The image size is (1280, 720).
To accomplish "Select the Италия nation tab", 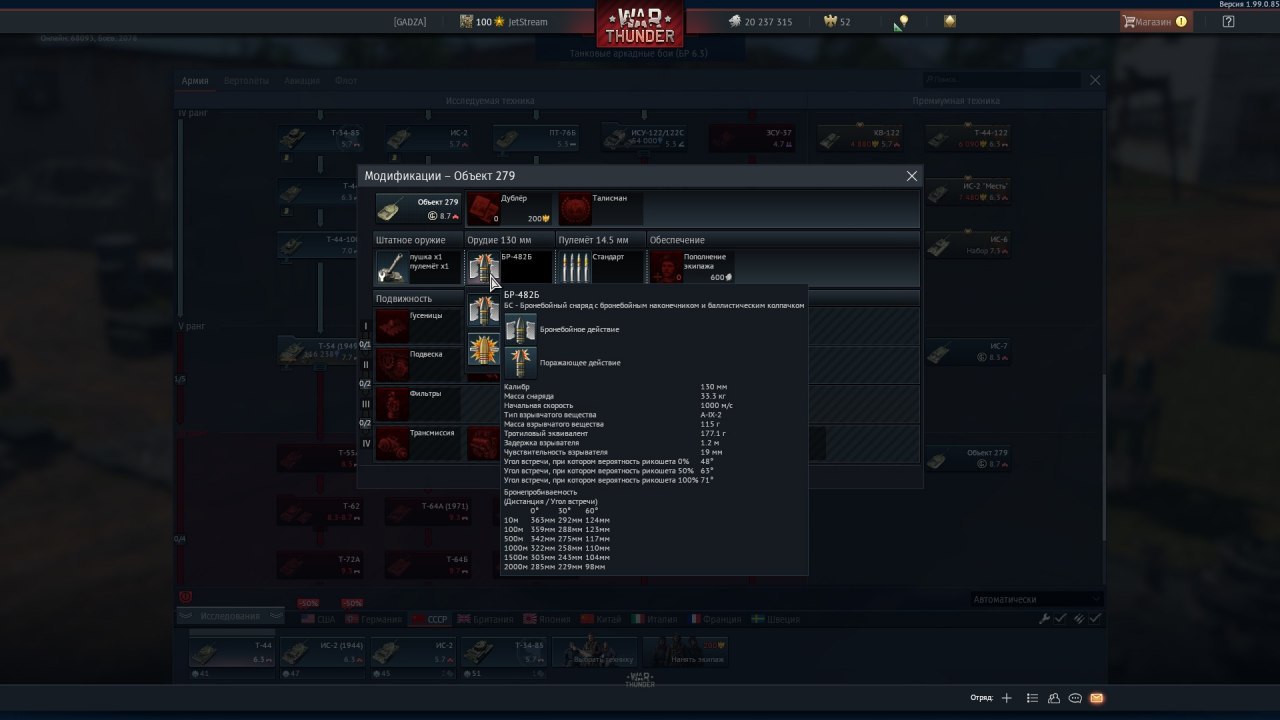I will click(654, 619).
